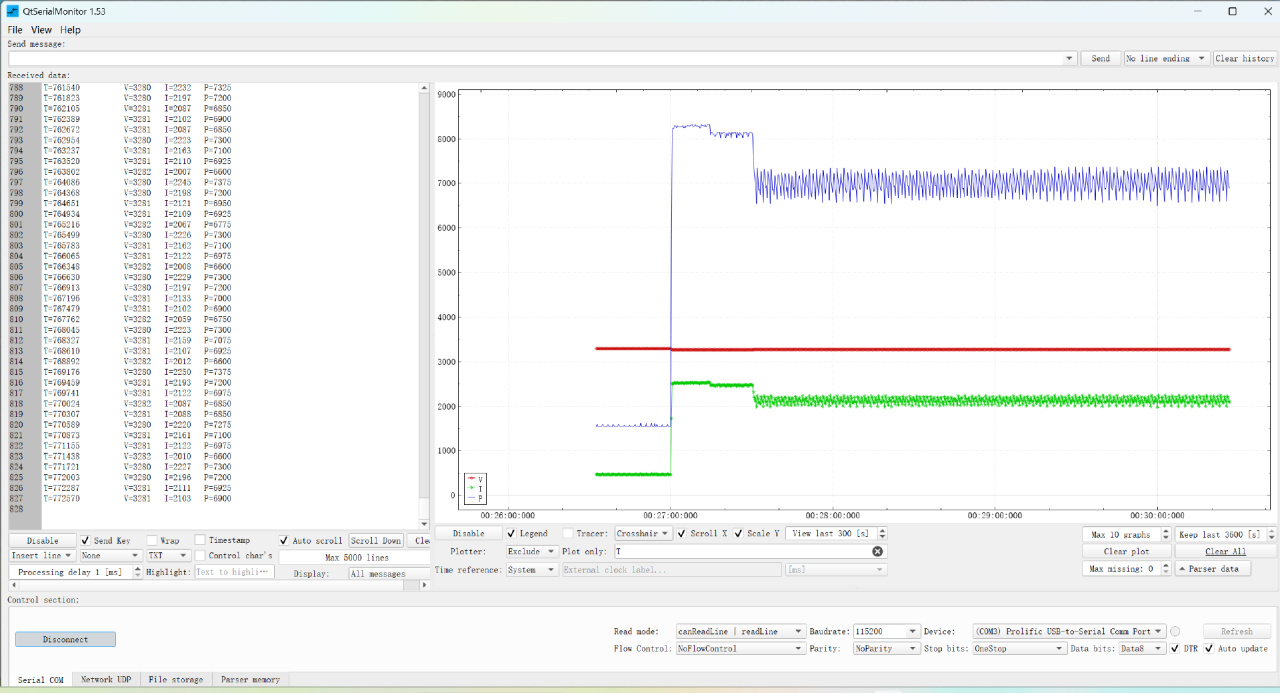
Task: Click the Send button
Action: click(1101, 58)
